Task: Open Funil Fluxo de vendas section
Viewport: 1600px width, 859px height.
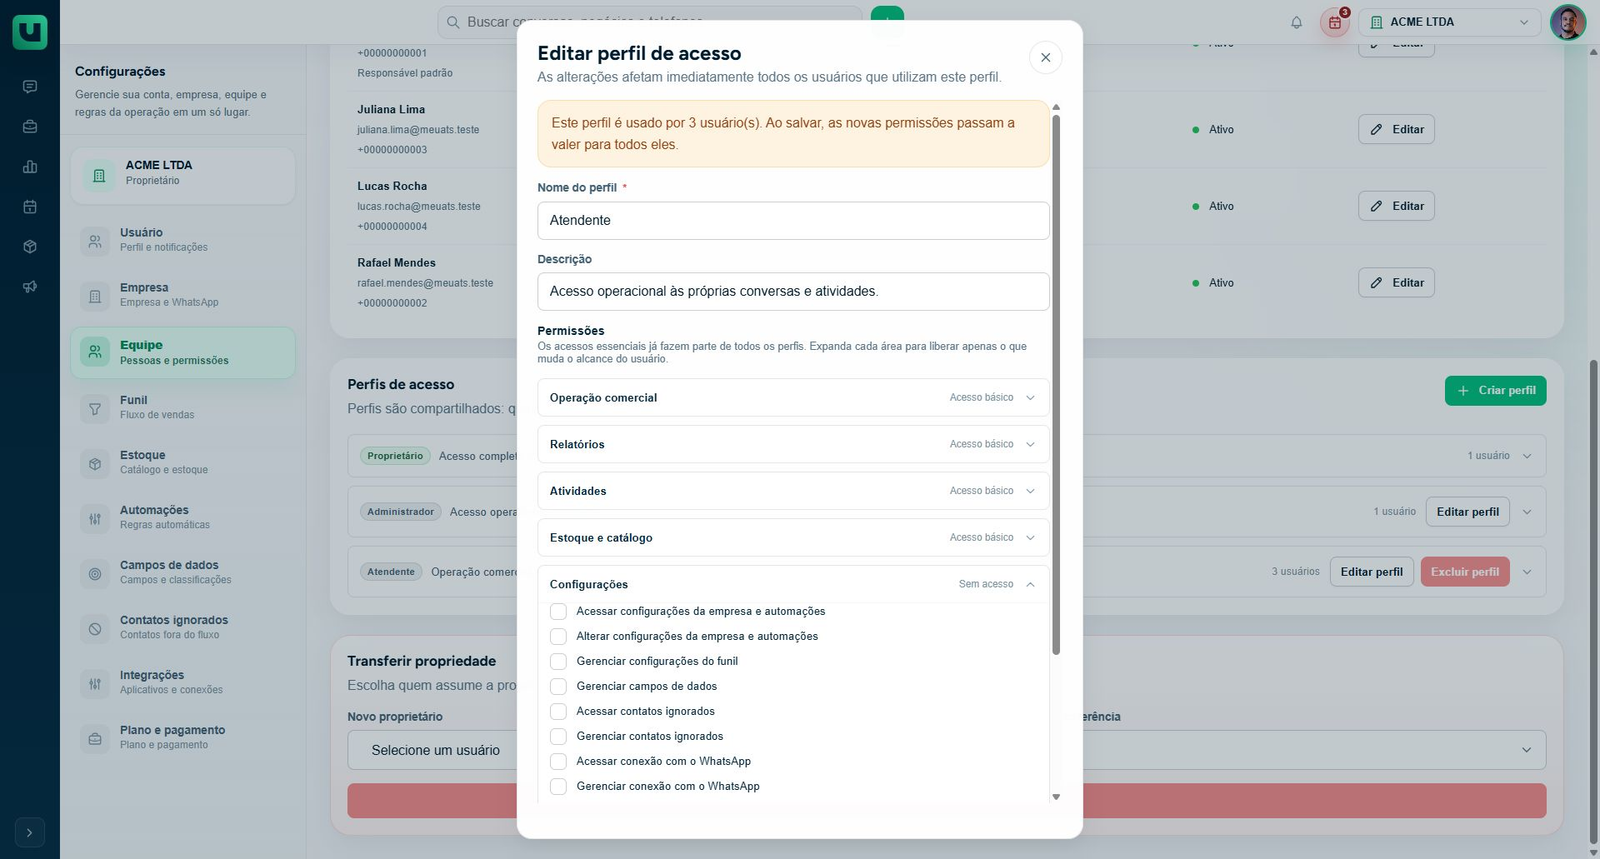Action: 183,407
